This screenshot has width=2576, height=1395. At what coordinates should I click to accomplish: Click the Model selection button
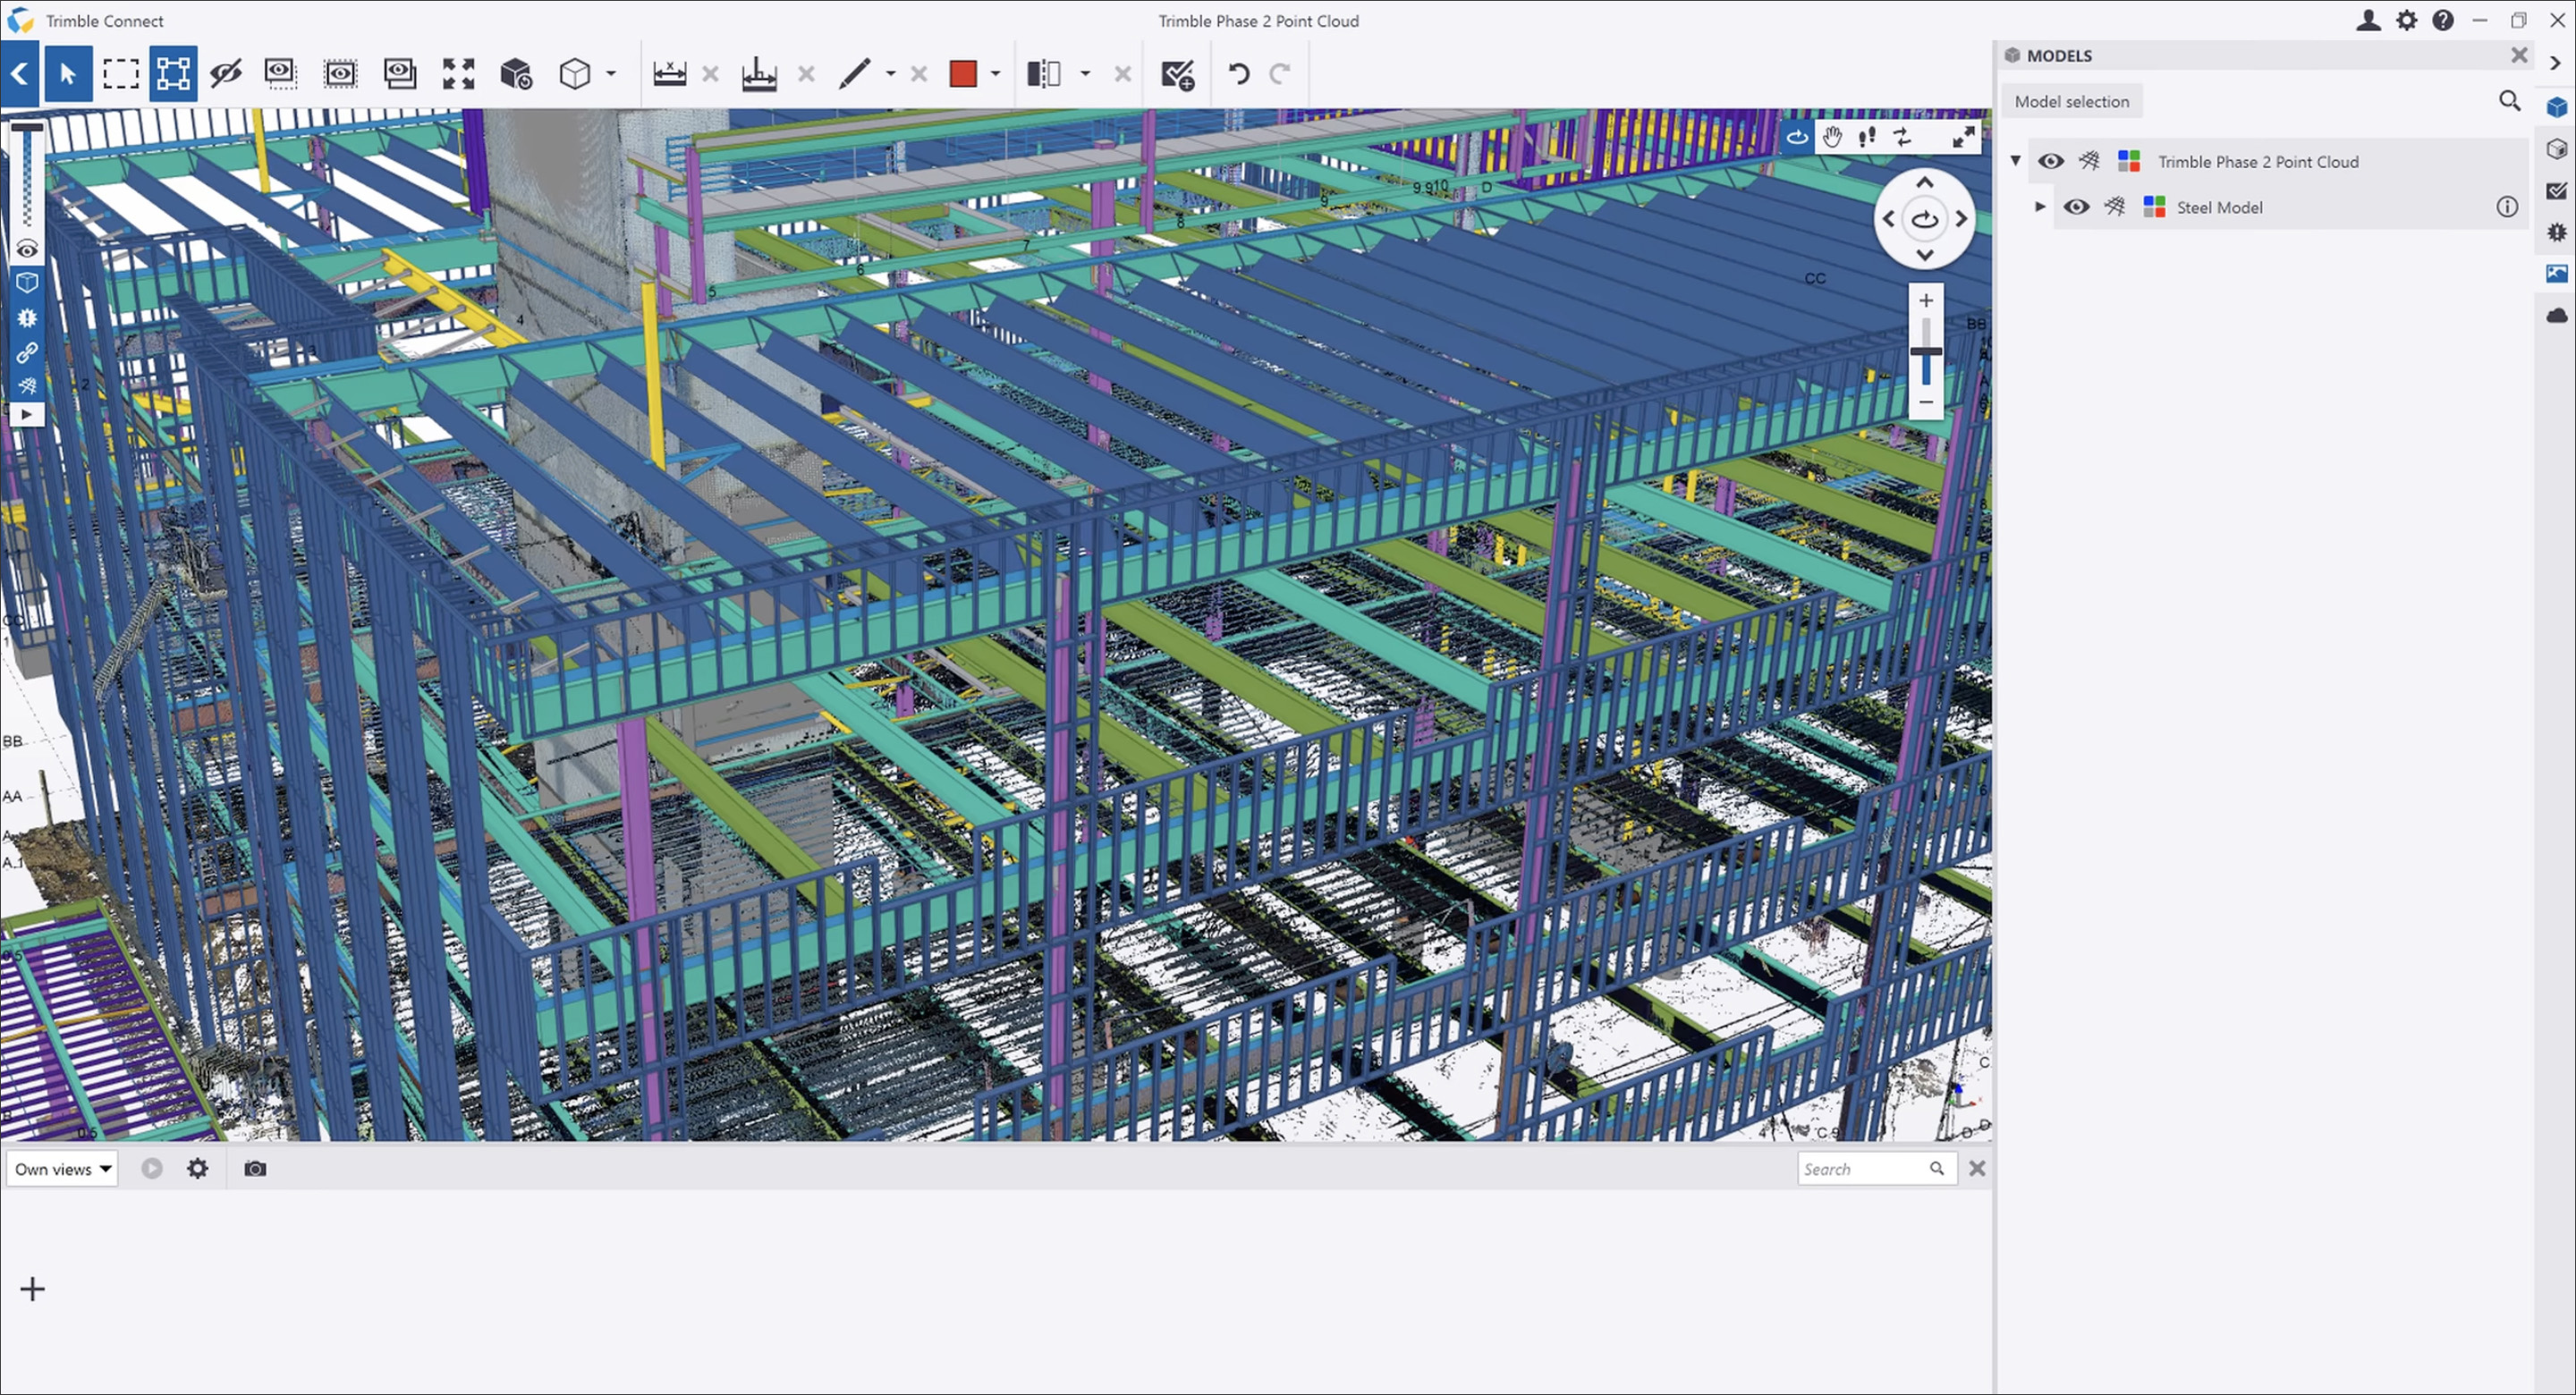(x=2071, y=101)
